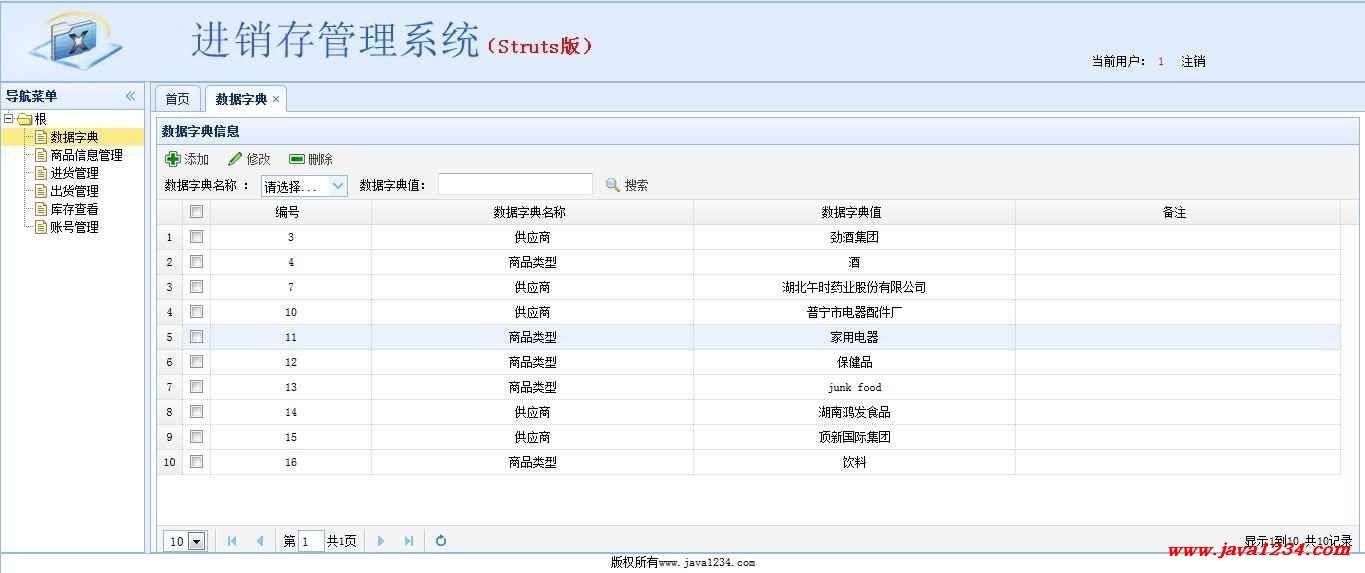The width and height of the screenshot is (1365, 573).
Task: Toggle the select-all checkbox in header
Action: (x=197, y=212)
